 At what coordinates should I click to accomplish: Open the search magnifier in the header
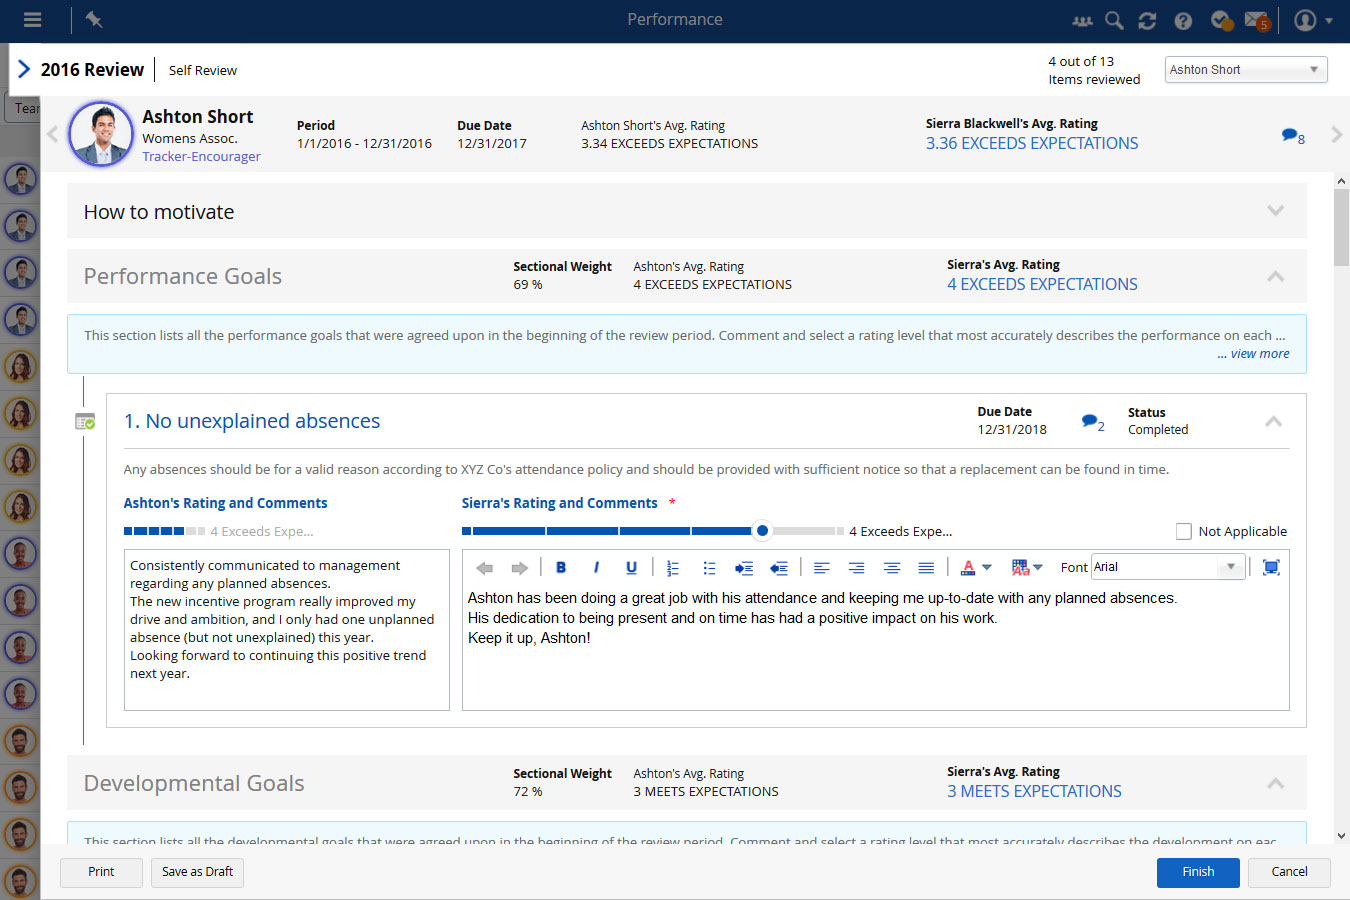click(1114, 20)
